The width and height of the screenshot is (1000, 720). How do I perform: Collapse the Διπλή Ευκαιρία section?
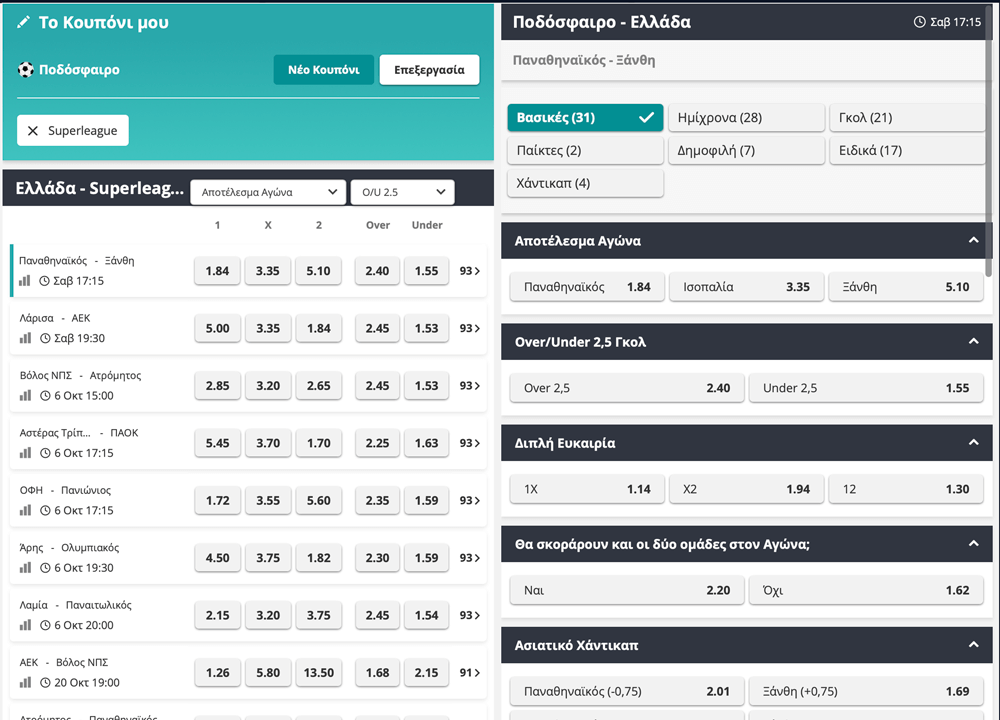(x=973, y=442)
